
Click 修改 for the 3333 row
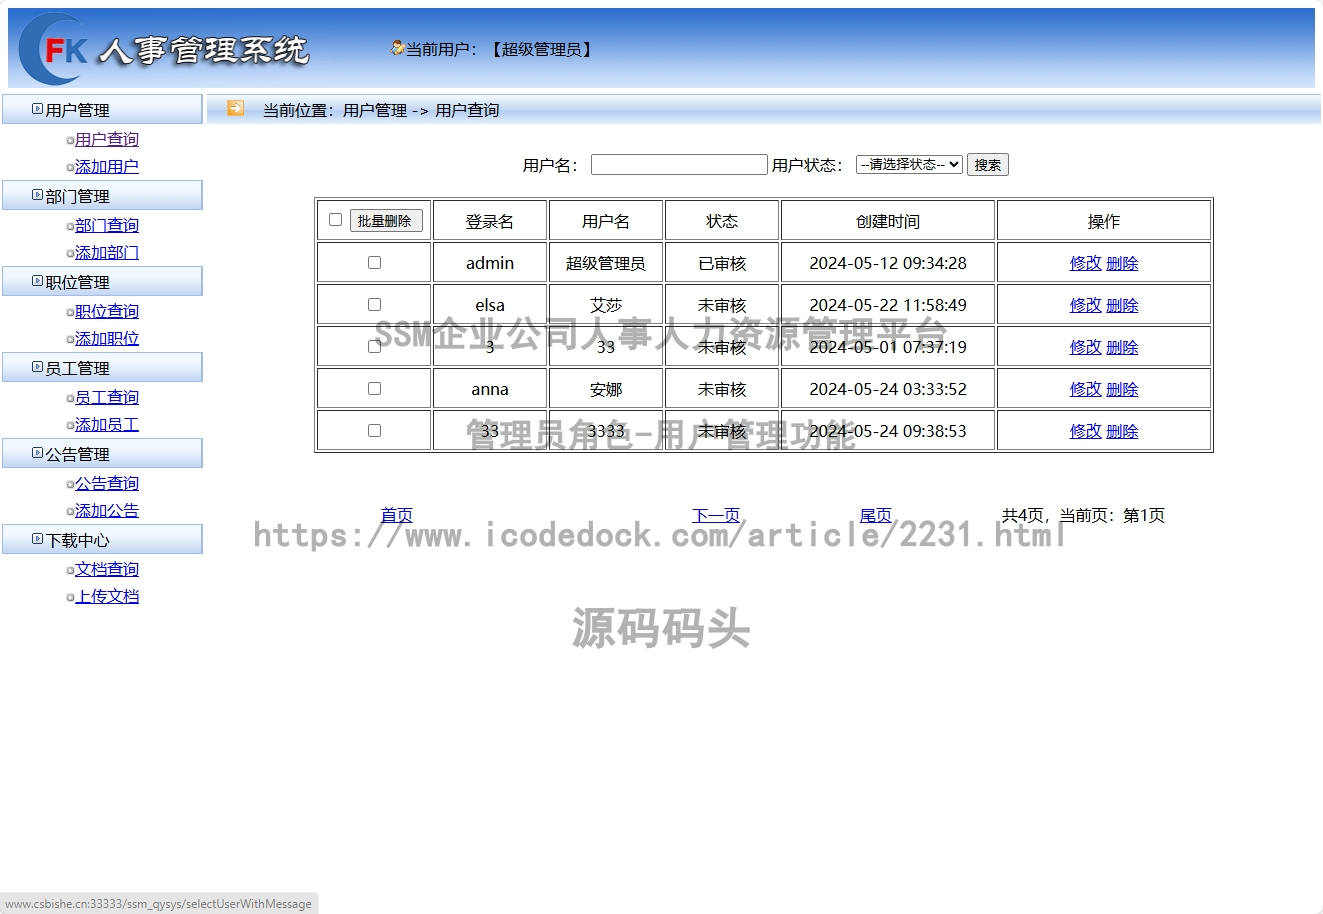click(1085, 431)
